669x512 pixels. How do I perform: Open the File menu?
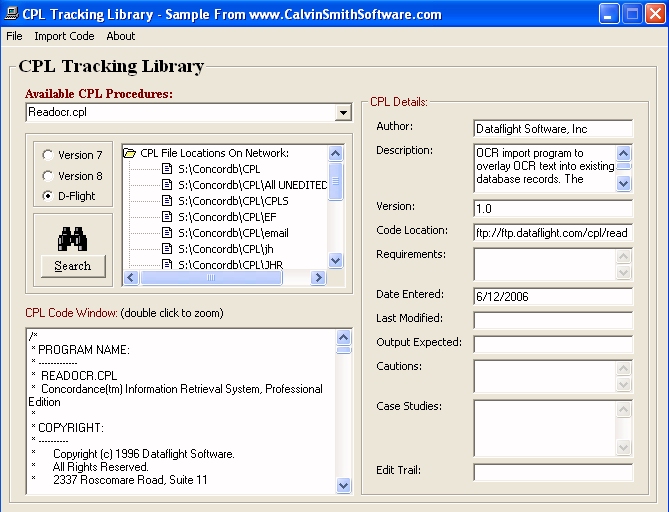tap(14, 36)
